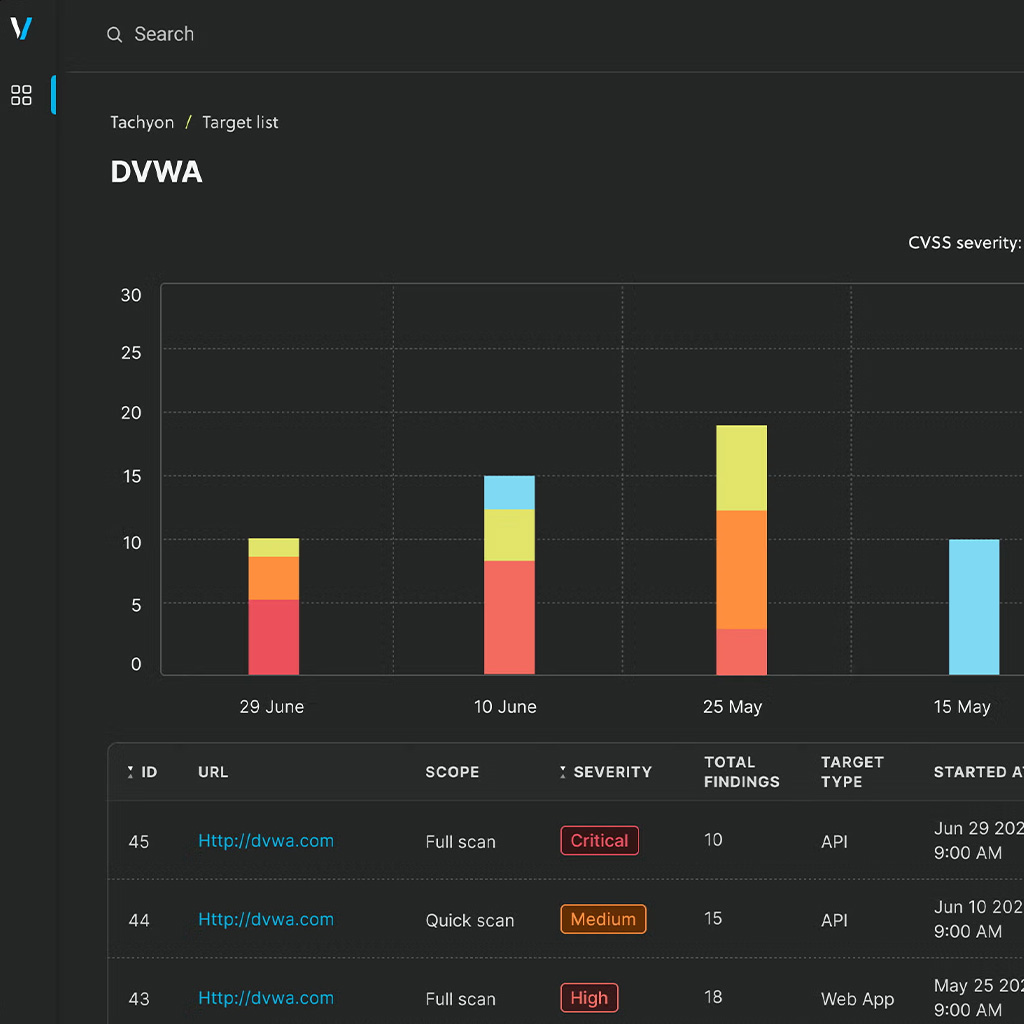Viewport: 1024px width, 1024px height.
Task: Click the '10 June' axis label
Action: pyautogui.click(x=505, y=707)
